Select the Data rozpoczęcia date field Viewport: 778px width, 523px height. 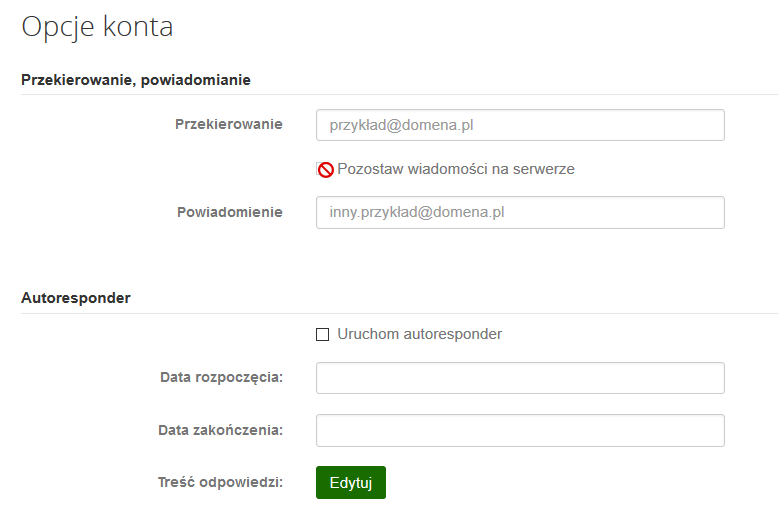point(520,378)
